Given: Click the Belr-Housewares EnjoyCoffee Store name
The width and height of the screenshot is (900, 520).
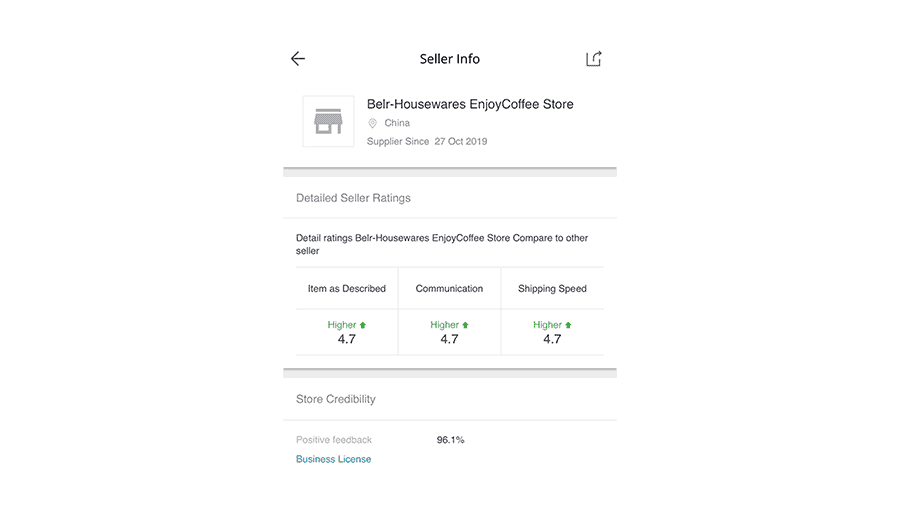Looking at the screenshot, I should click(x=470, y=104).
